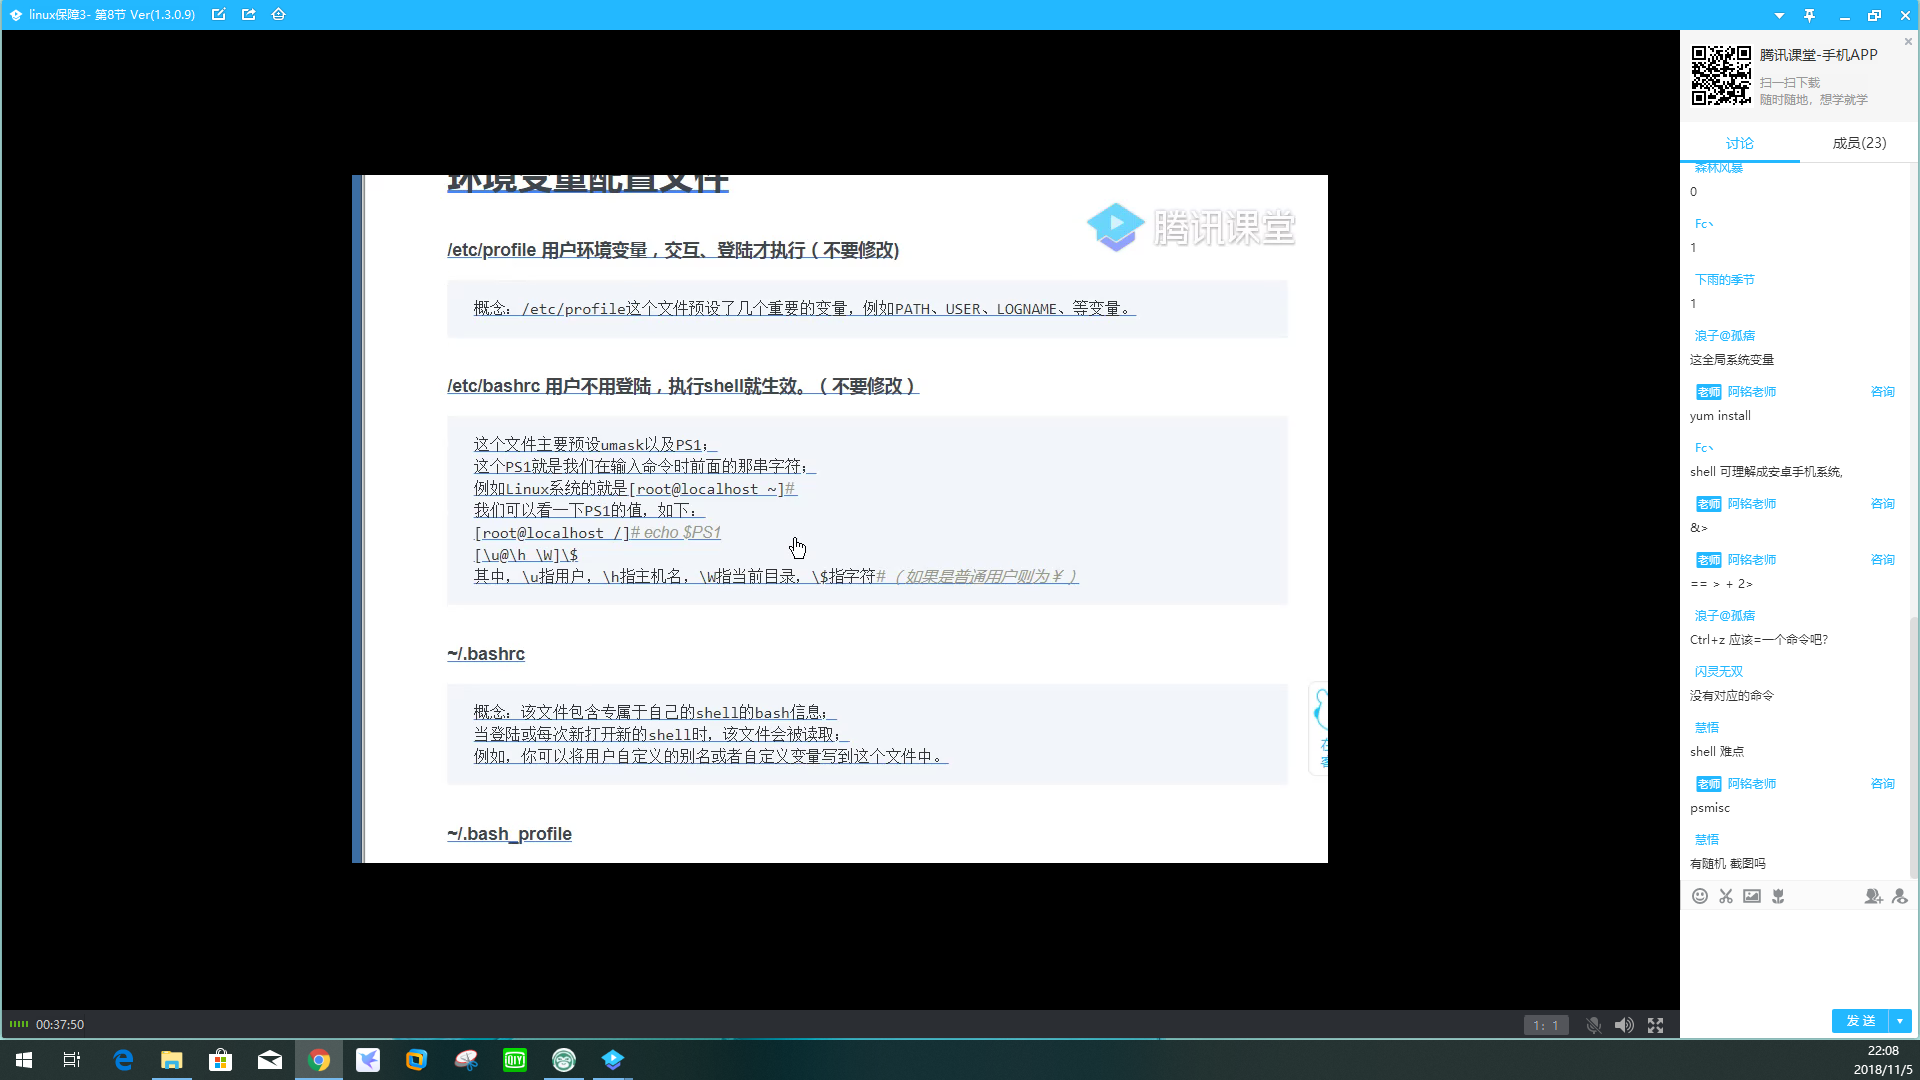Click the /etc/bashrc heading line in slide
The image size is (1920, 1080).
(x=683, y=386)
